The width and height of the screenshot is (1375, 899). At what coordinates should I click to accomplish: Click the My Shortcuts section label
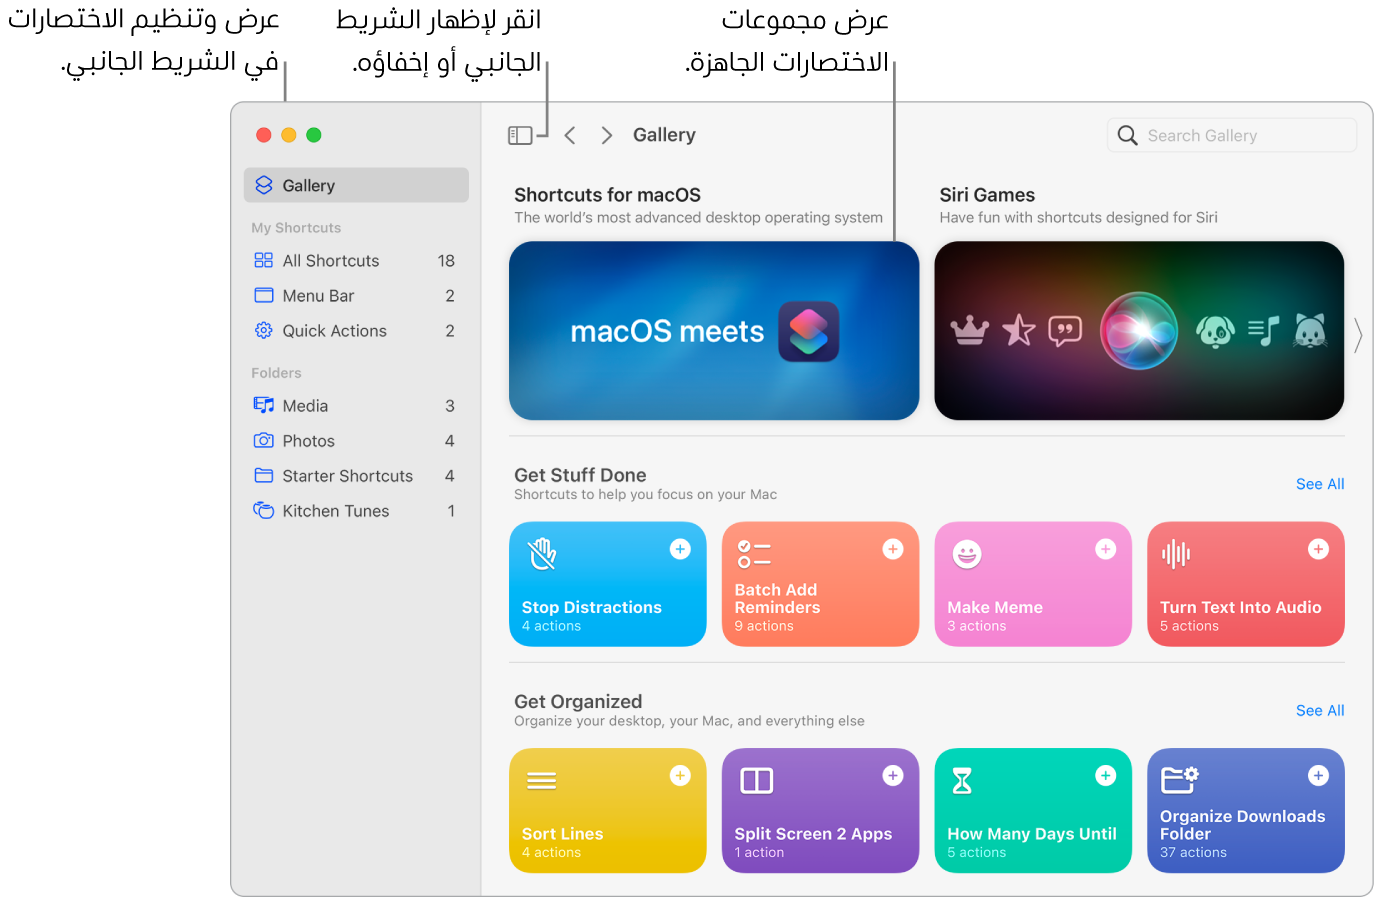click(x=296, y=228)
